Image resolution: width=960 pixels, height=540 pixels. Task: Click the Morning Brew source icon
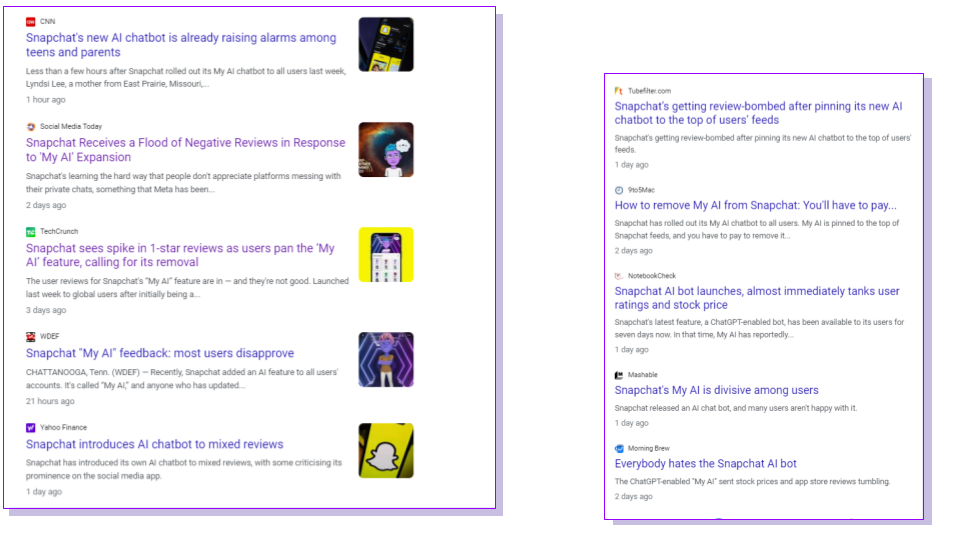pyautogui.click(x=619, y=448)
